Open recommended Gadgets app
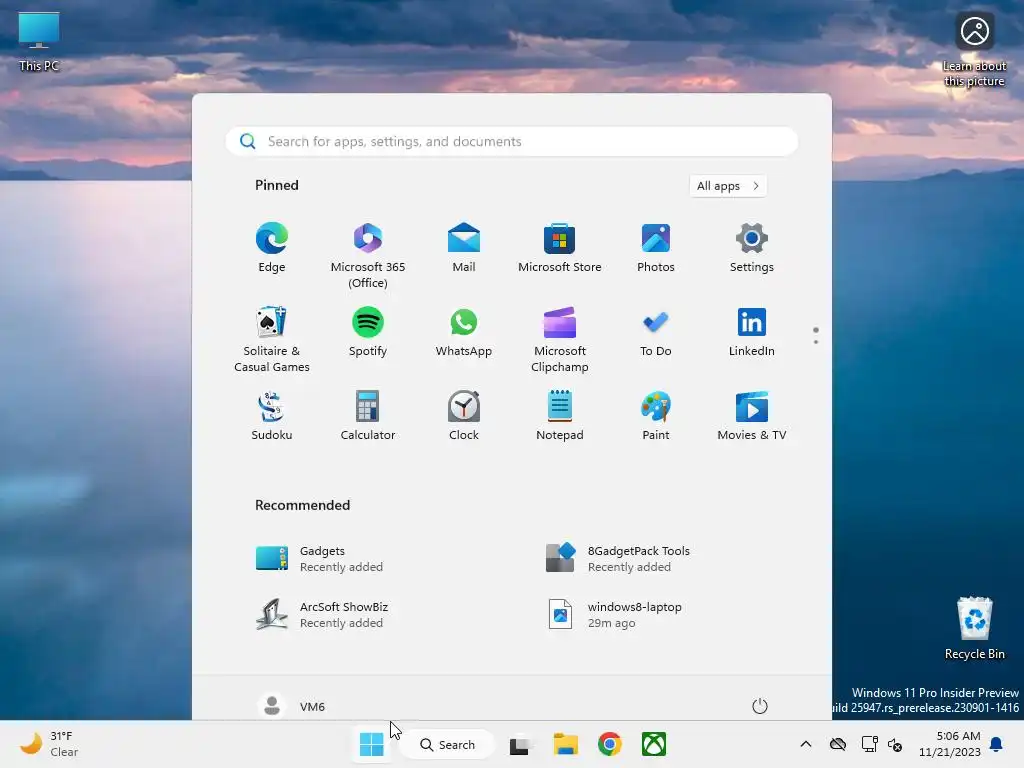 click(320, 559)
